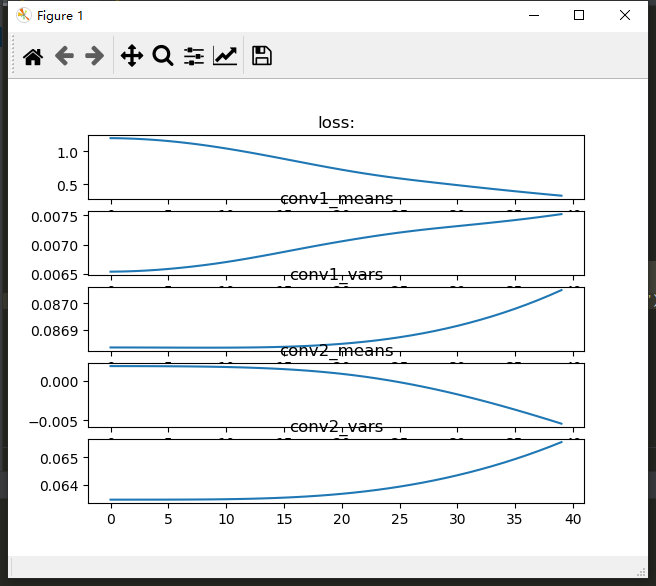Go forward to the next view
Image resolution: width=656 pixels, height=586 pixels.
click(x=95, y=56)
